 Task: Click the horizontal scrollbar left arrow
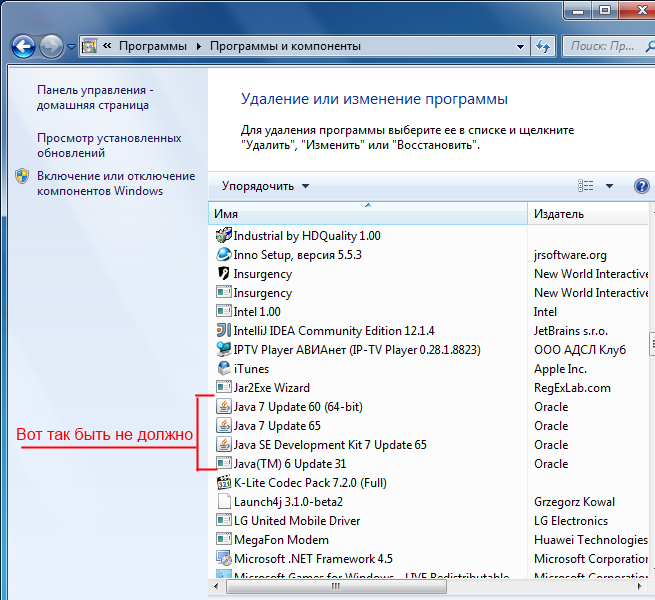point(216,586)
